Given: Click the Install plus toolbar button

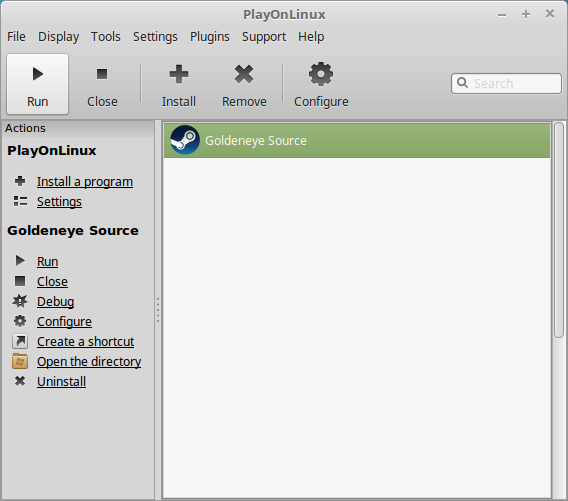Looking at the screenshot, I should point(179,86).
